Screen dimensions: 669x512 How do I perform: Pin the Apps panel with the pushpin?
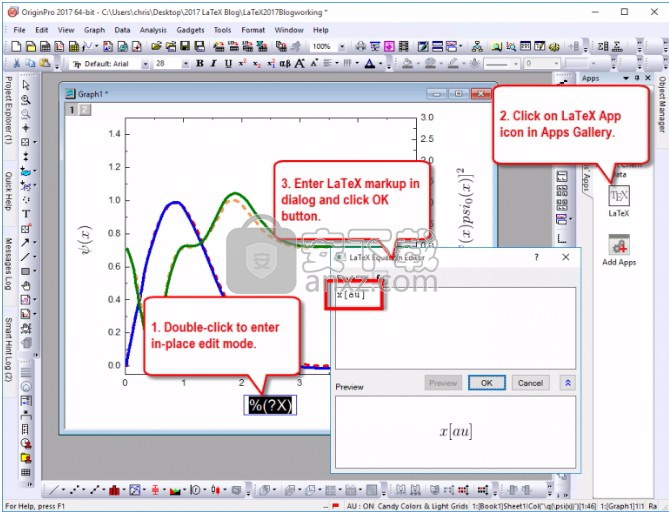(x=637, y=78)
